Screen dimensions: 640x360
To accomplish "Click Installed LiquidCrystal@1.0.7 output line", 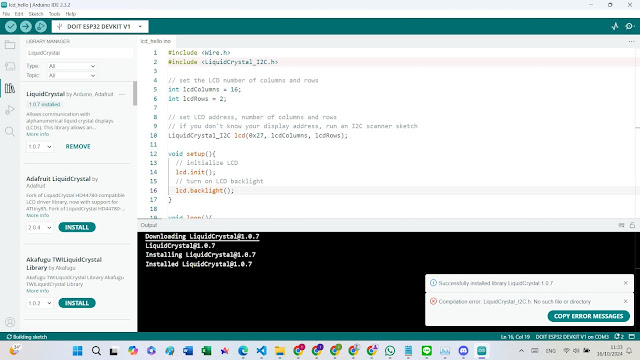I will pos(198,264).
